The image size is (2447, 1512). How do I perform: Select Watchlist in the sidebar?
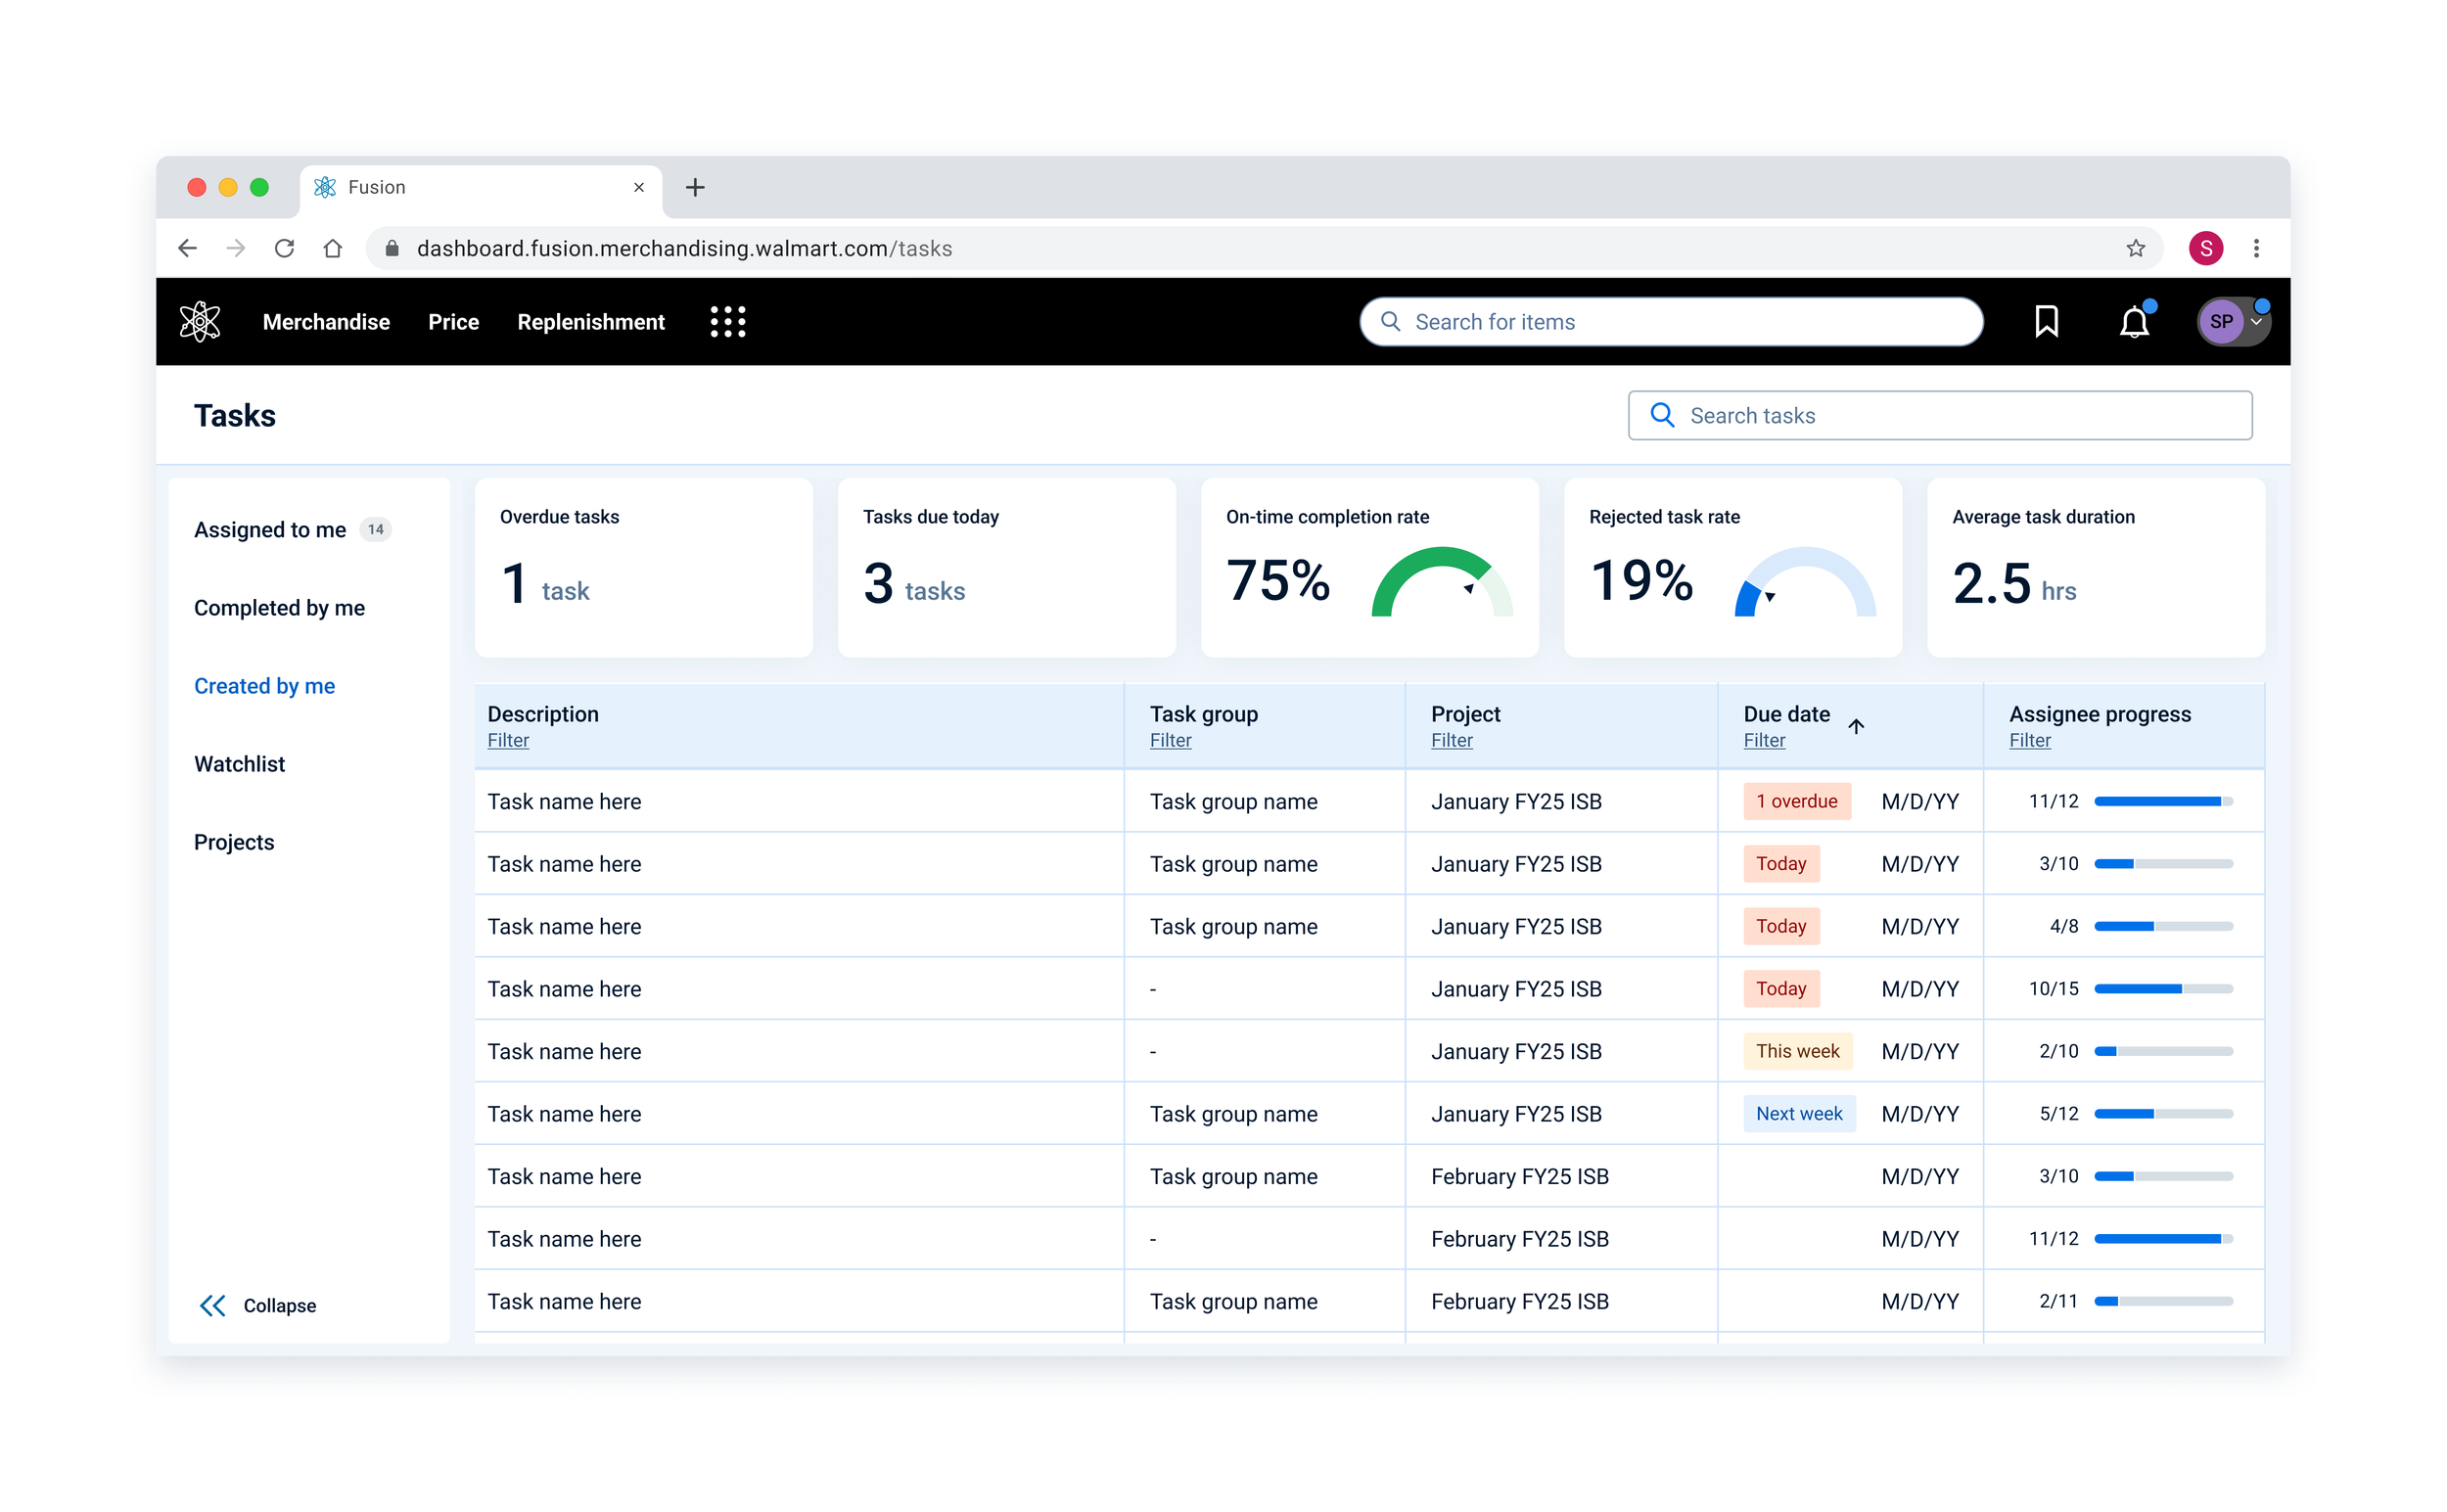click(239, 764)
